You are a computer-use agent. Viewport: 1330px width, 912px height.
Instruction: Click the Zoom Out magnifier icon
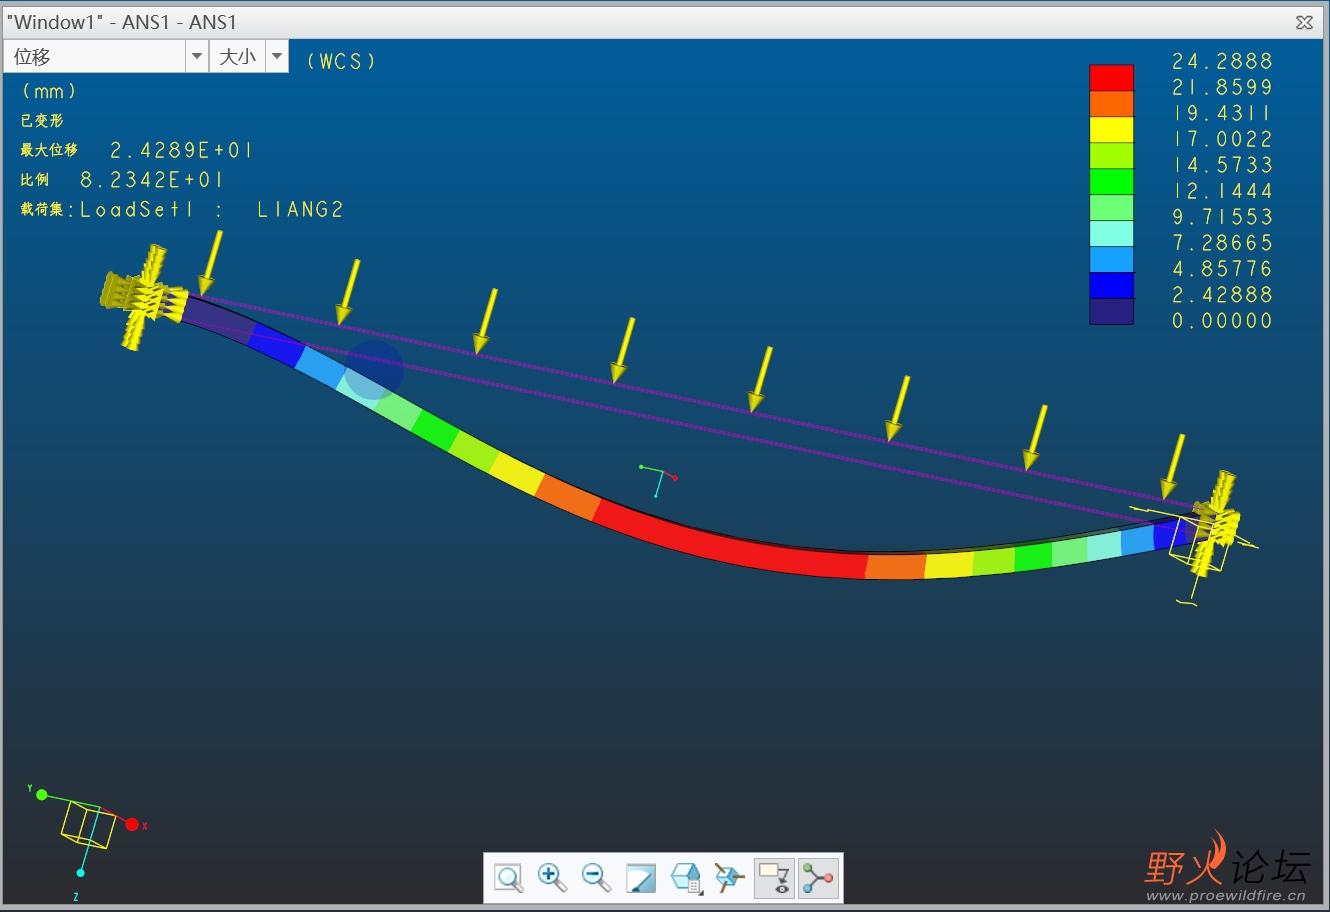point(596,878)
